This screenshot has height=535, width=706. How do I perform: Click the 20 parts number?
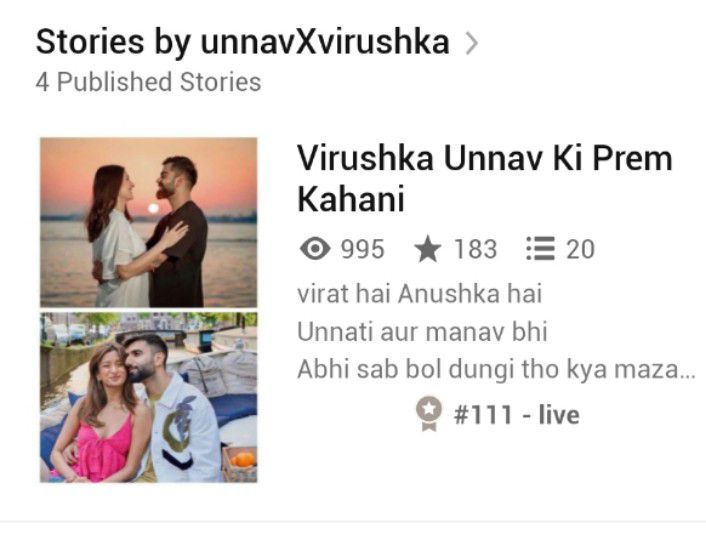580,249
